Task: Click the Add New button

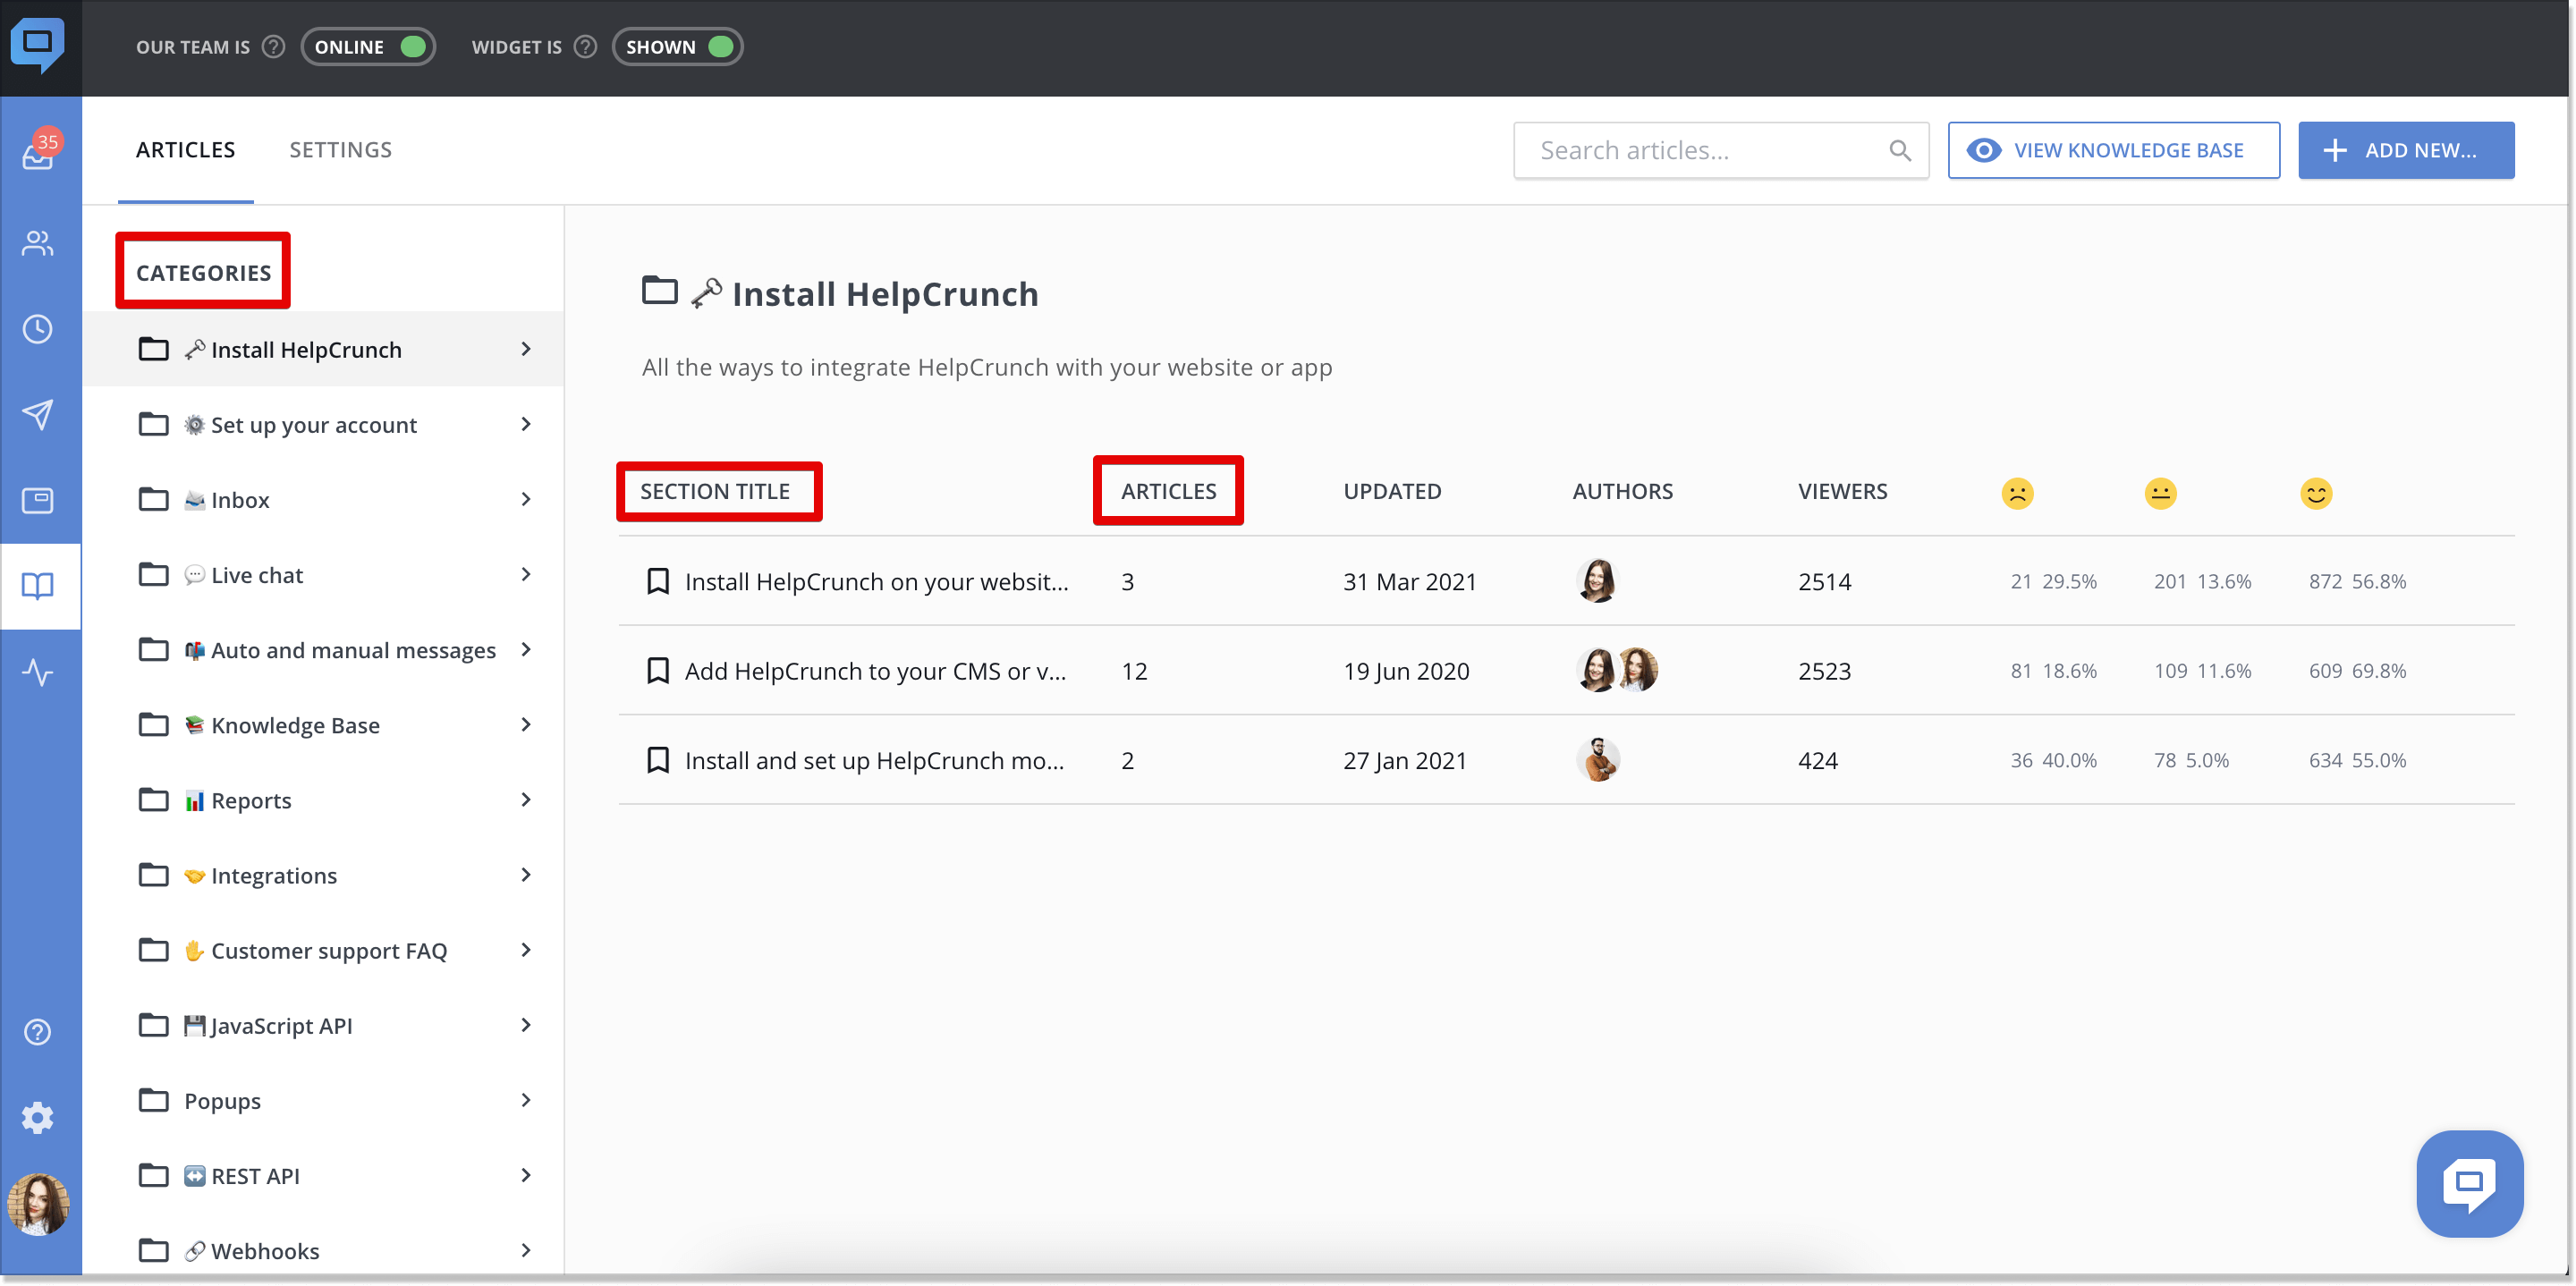Action: (2405, 150)
